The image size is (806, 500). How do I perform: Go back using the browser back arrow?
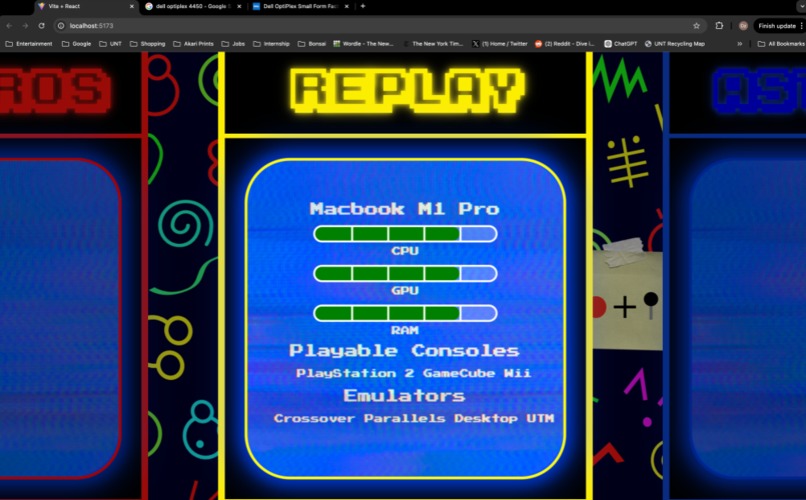[x=9, y=26]
